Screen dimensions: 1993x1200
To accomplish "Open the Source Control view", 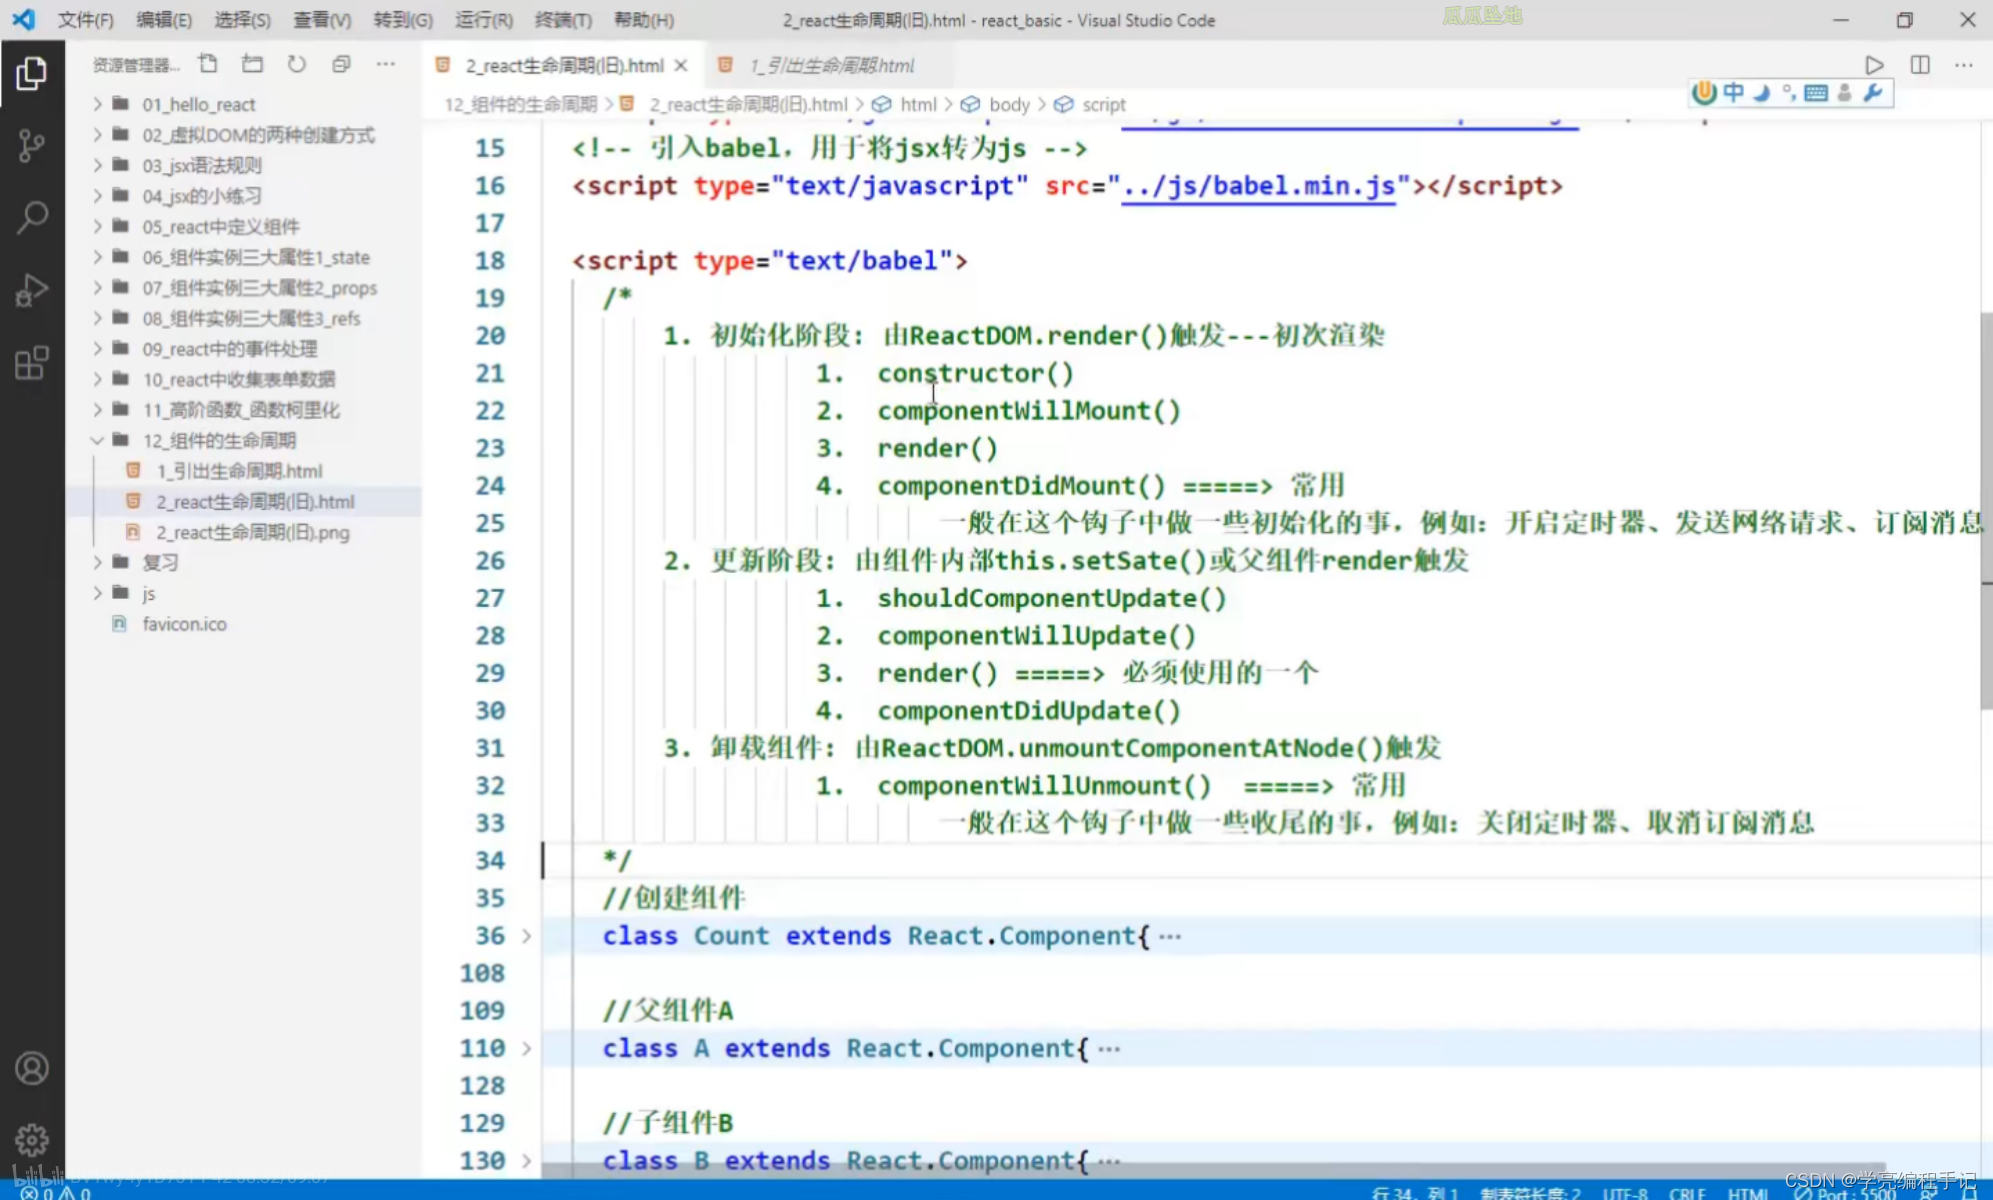I will coord(31,146).
